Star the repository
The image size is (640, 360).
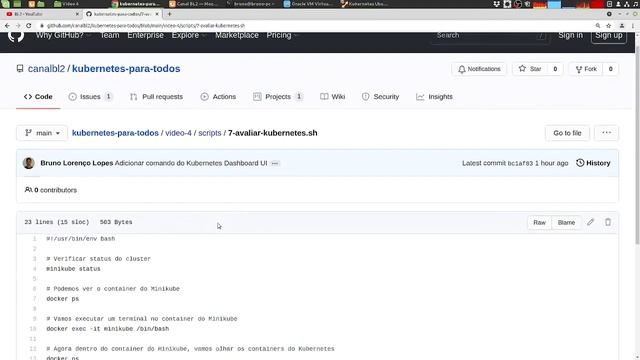tap(530, 69)
